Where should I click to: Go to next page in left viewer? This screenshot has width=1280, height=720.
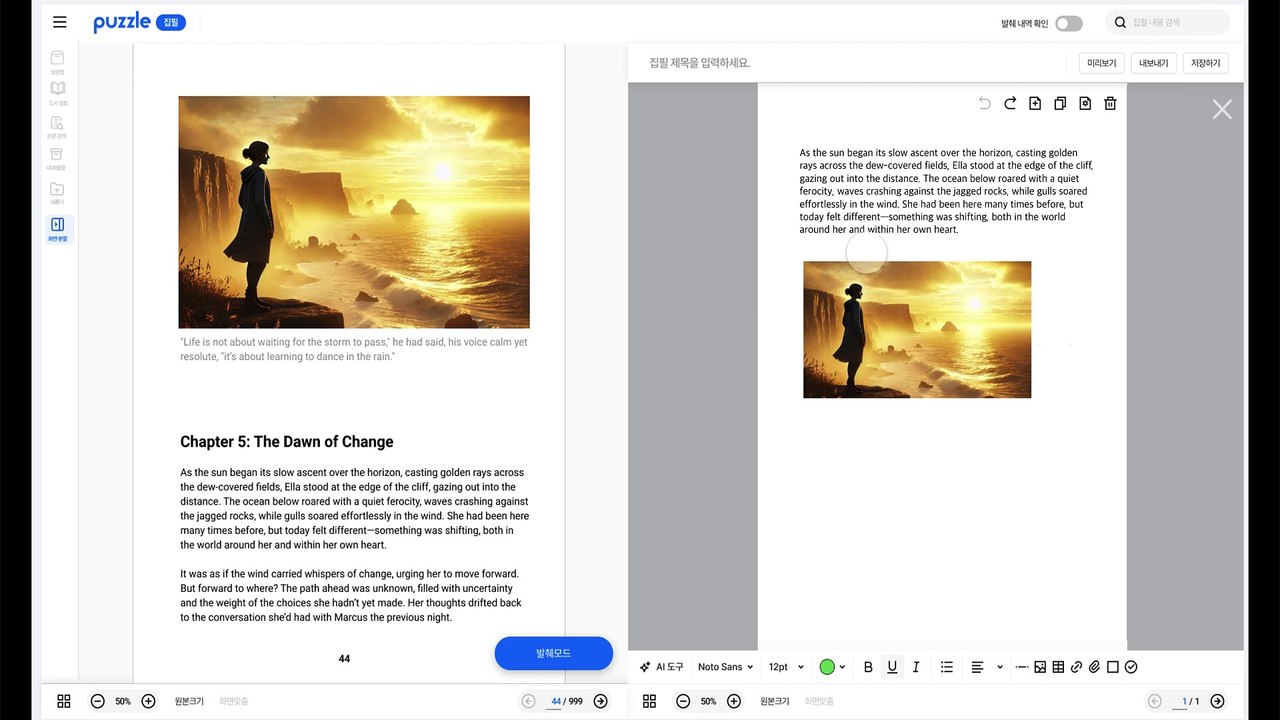tap(601, 701)
